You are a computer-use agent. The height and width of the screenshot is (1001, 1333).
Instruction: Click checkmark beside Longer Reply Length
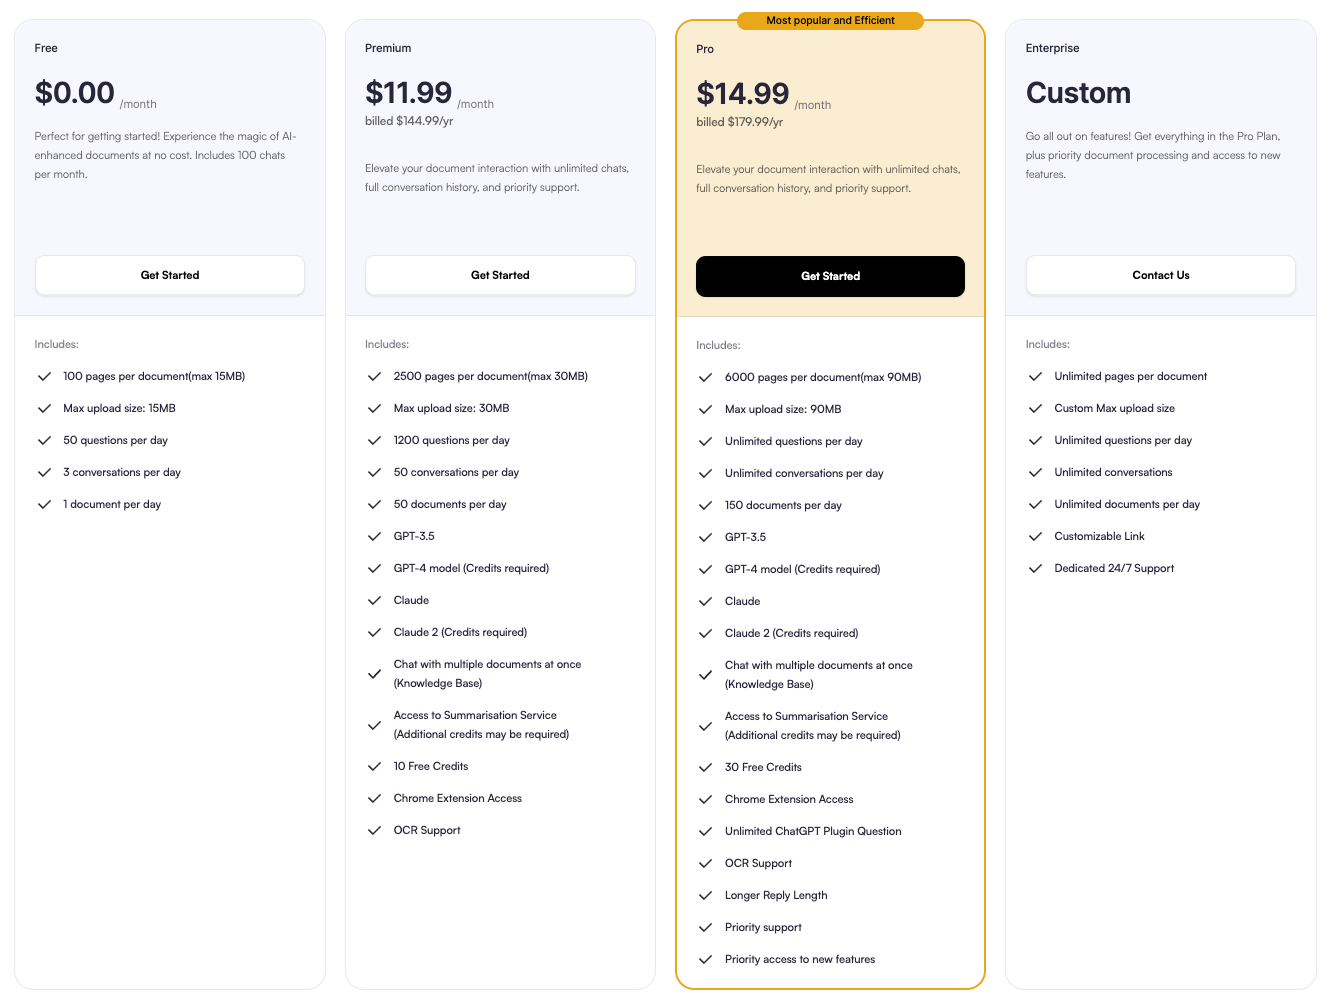[x=705, y=895]
